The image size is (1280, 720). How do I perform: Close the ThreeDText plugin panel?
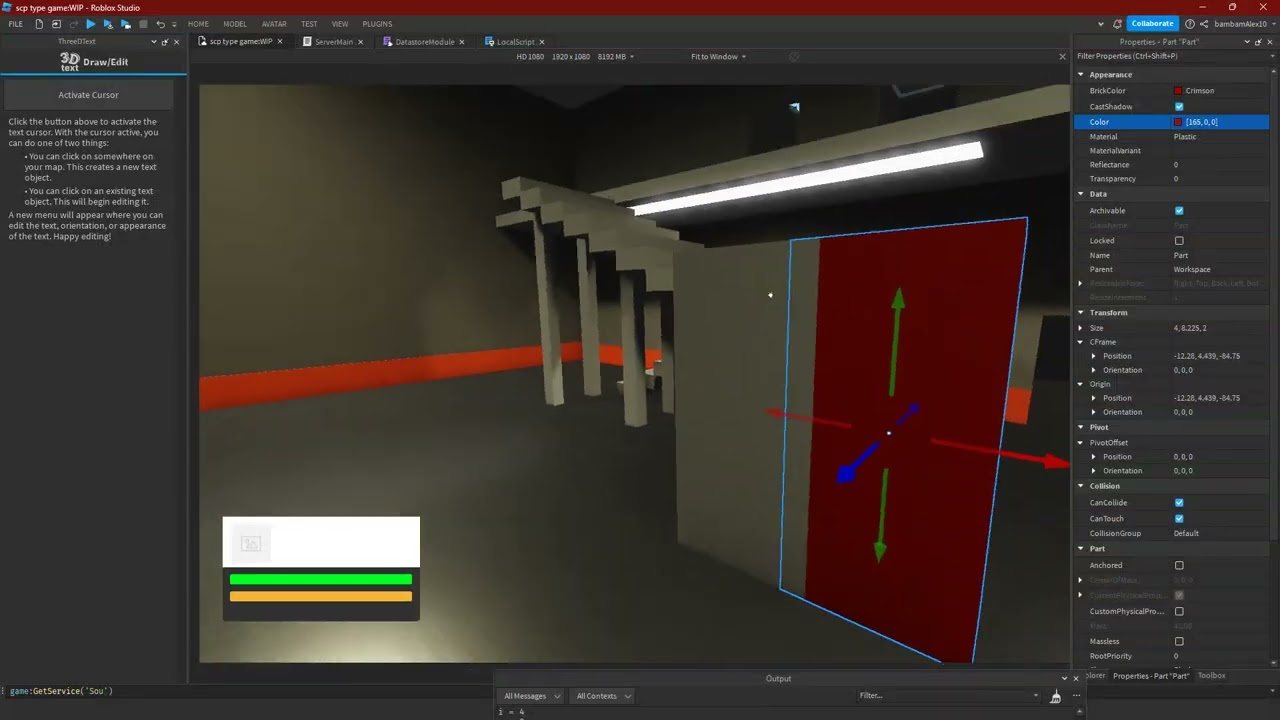pyautogui.click(x=177, y=42)
